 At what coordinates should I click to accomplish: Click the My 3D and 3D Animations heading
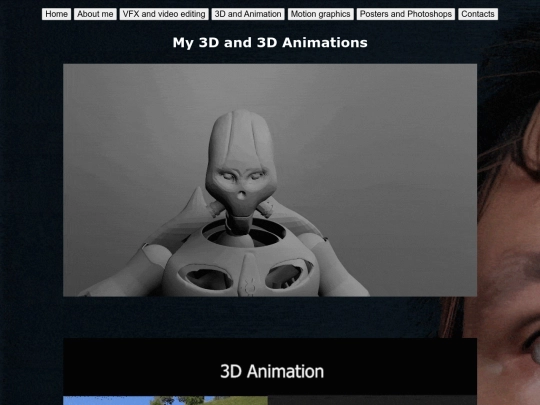click(x=270, y=43)
